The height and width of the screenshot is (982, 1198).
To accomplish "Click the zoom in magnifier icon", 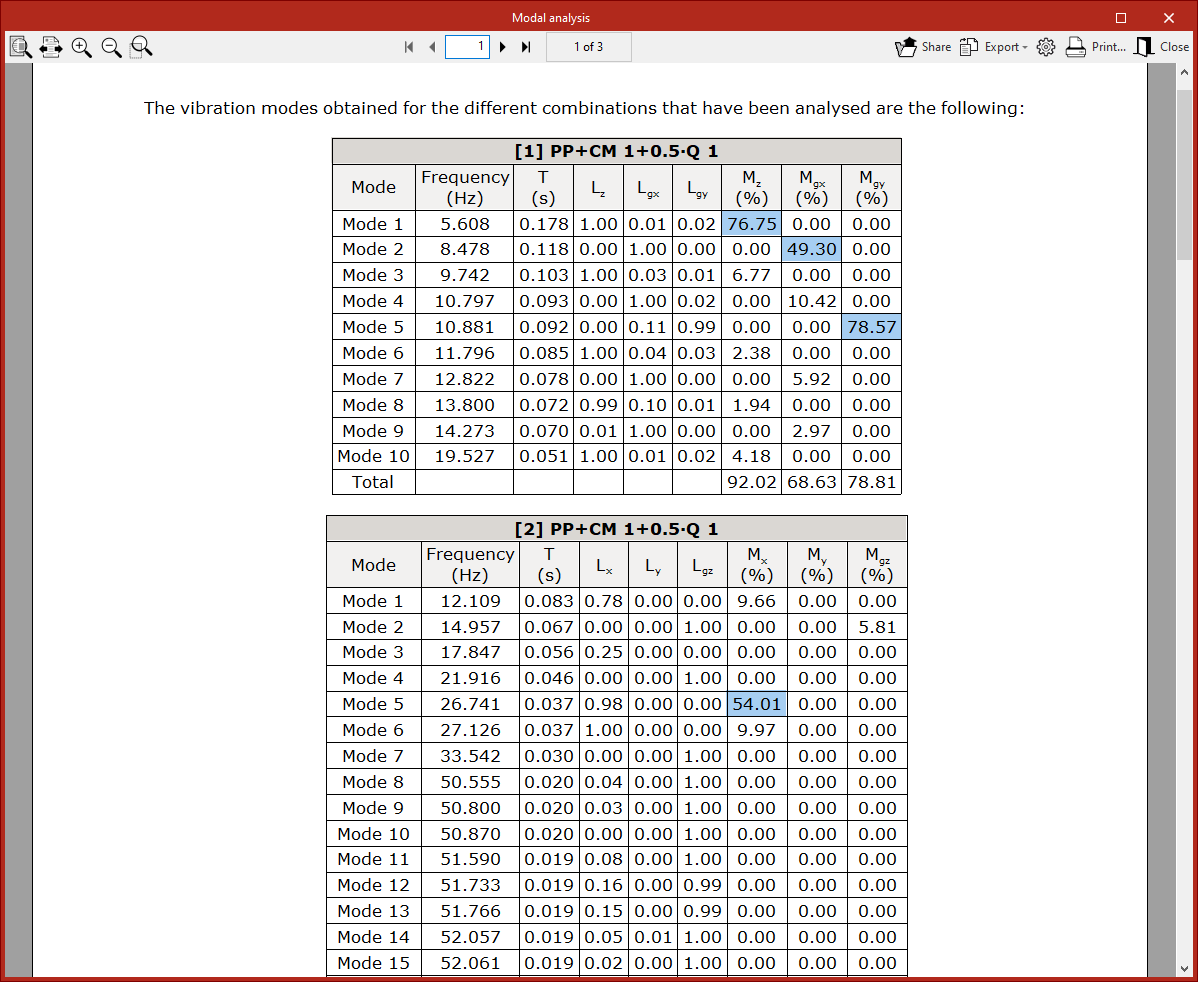I will pyautogui.click(x=82, y=47).
